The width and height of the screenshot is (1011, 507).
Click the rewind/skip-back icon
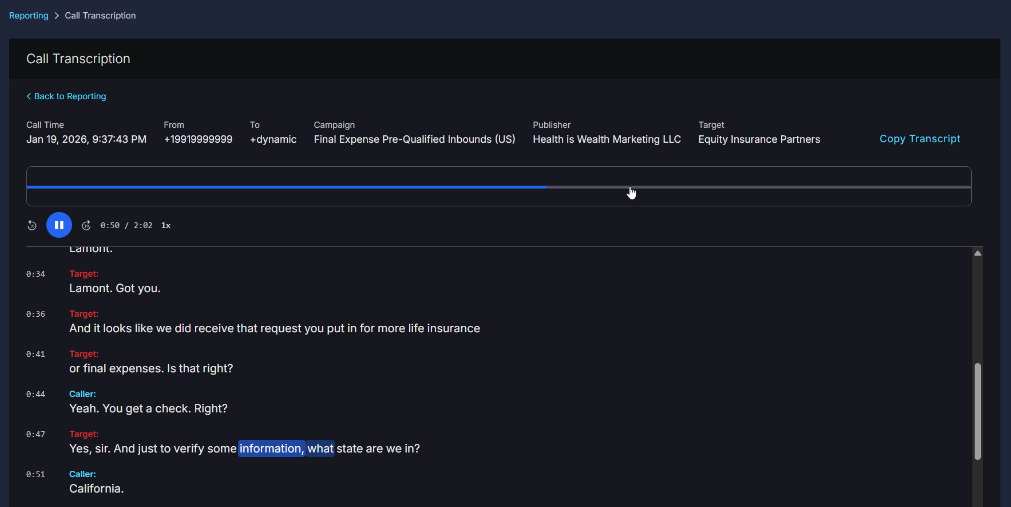[x=32, y=225]
